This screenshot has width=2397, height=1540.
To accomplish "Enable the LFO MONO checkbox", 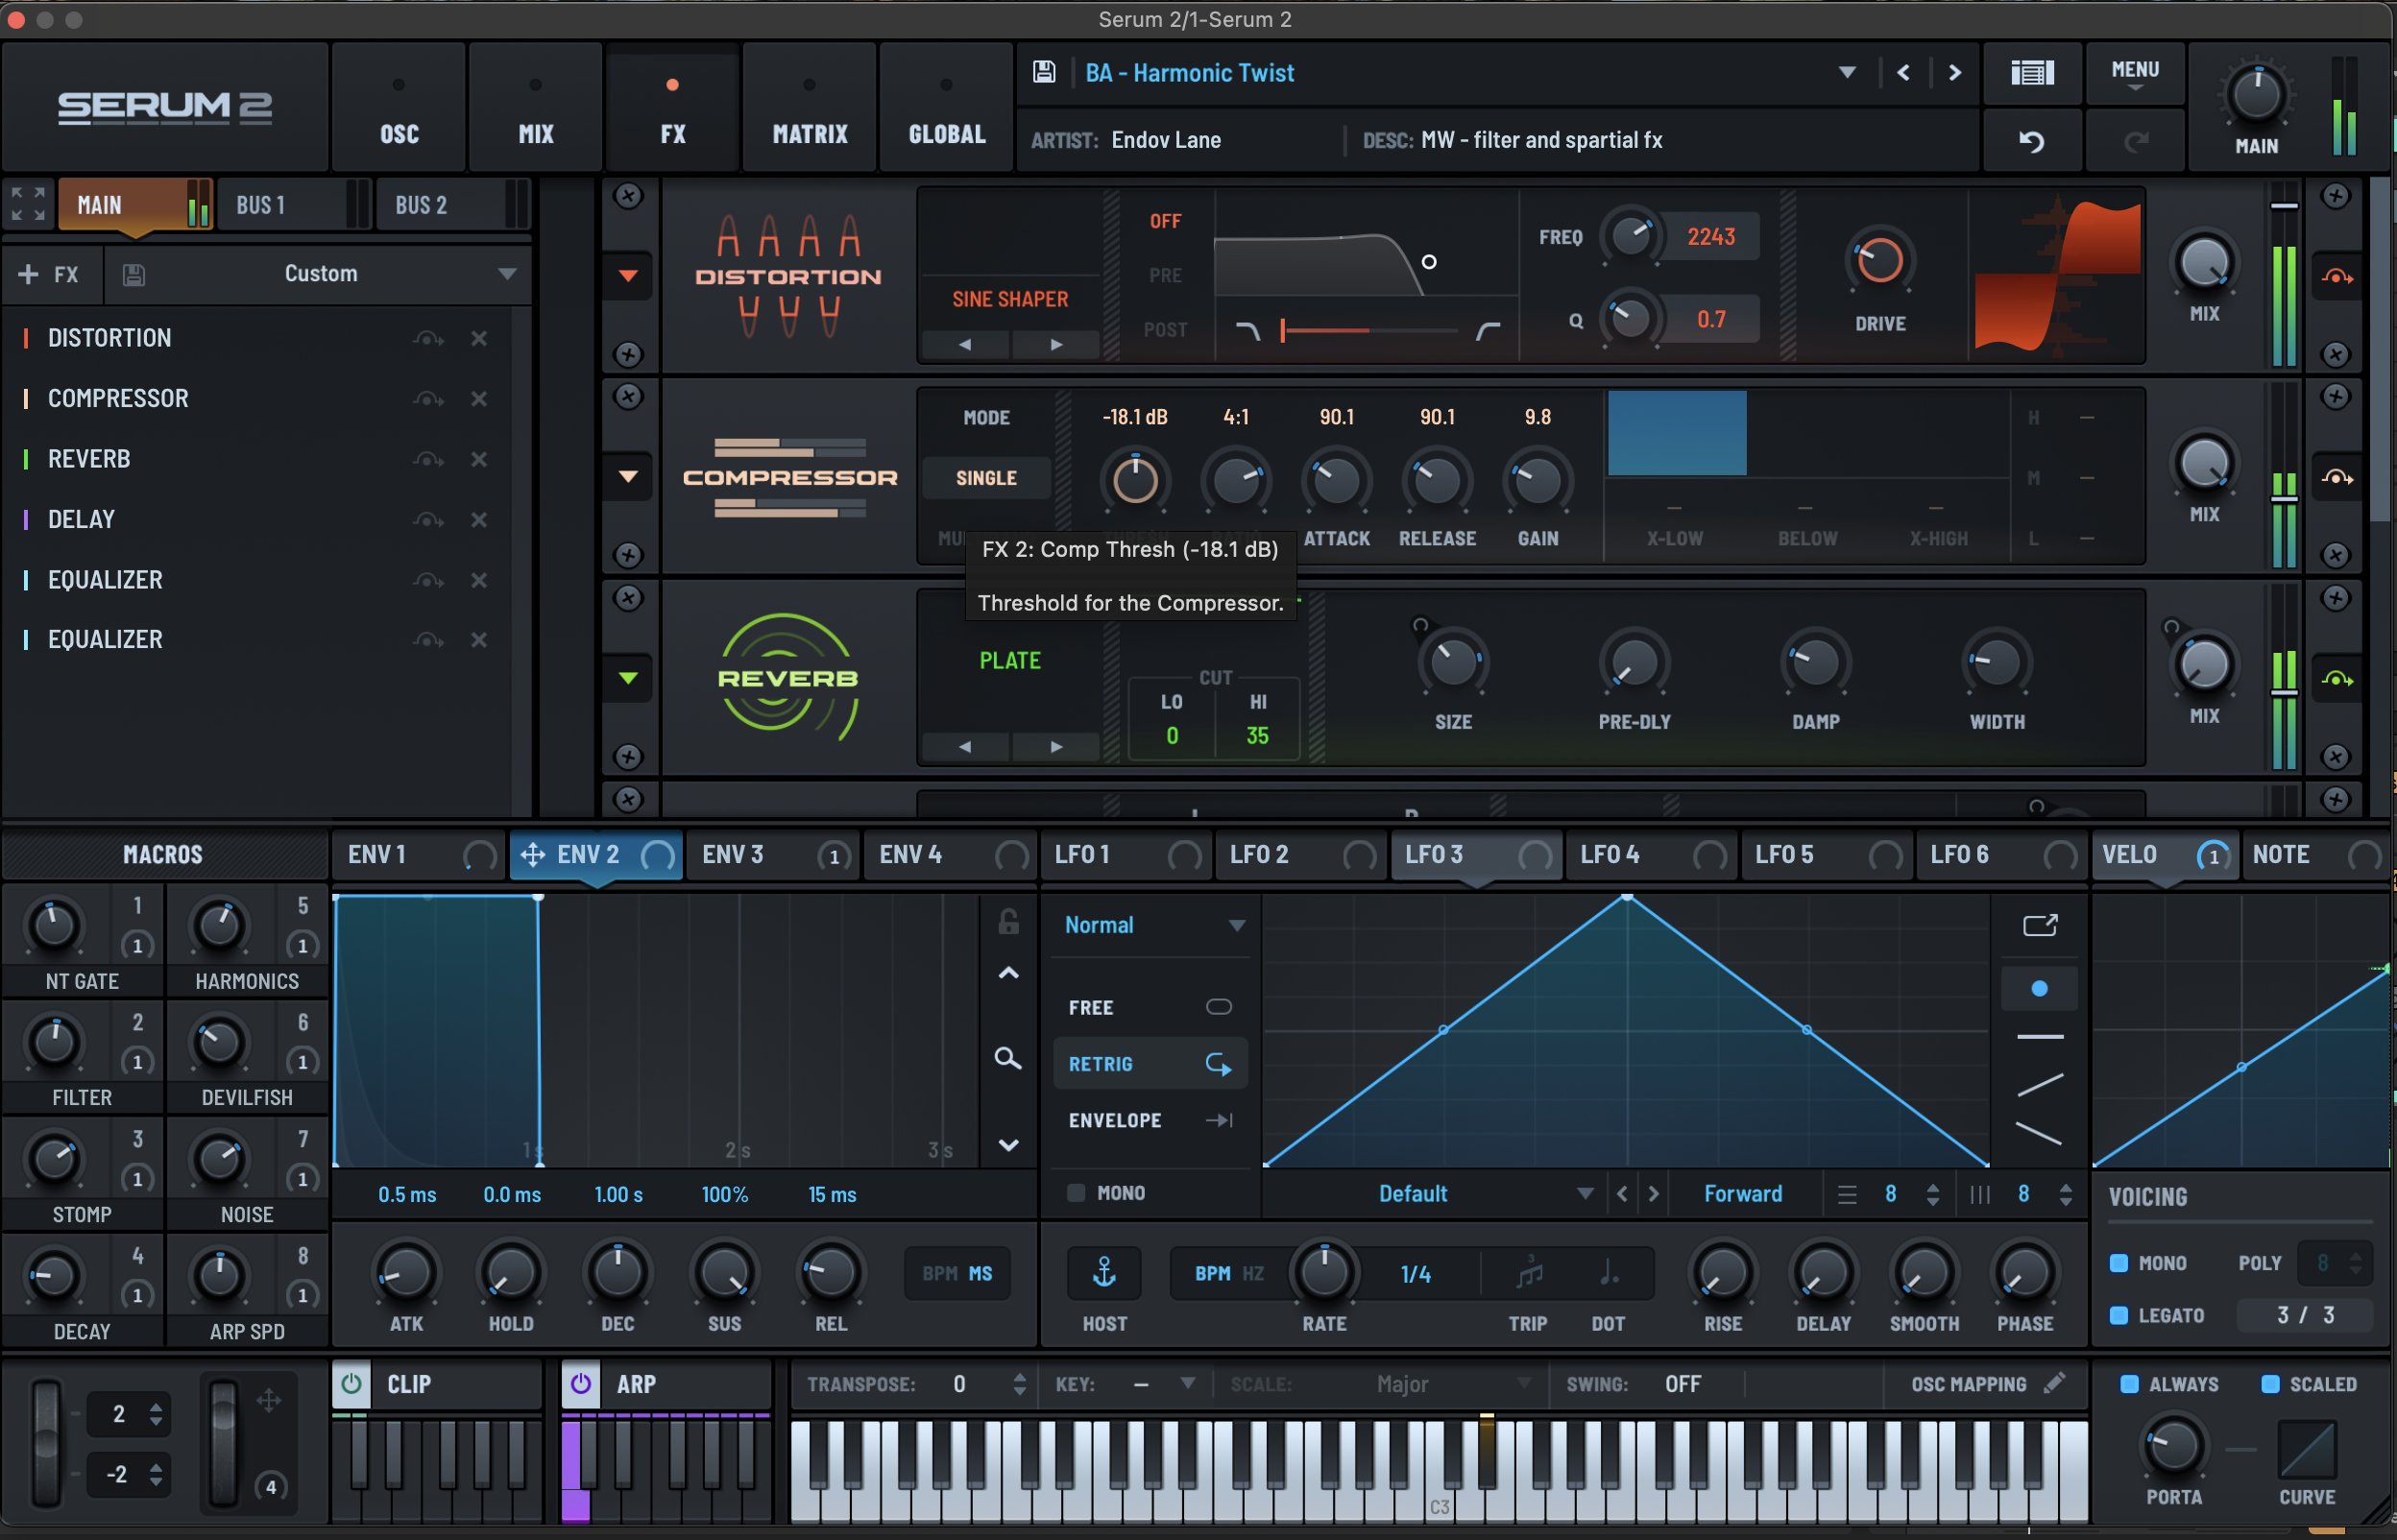I will point(1076,1192).
